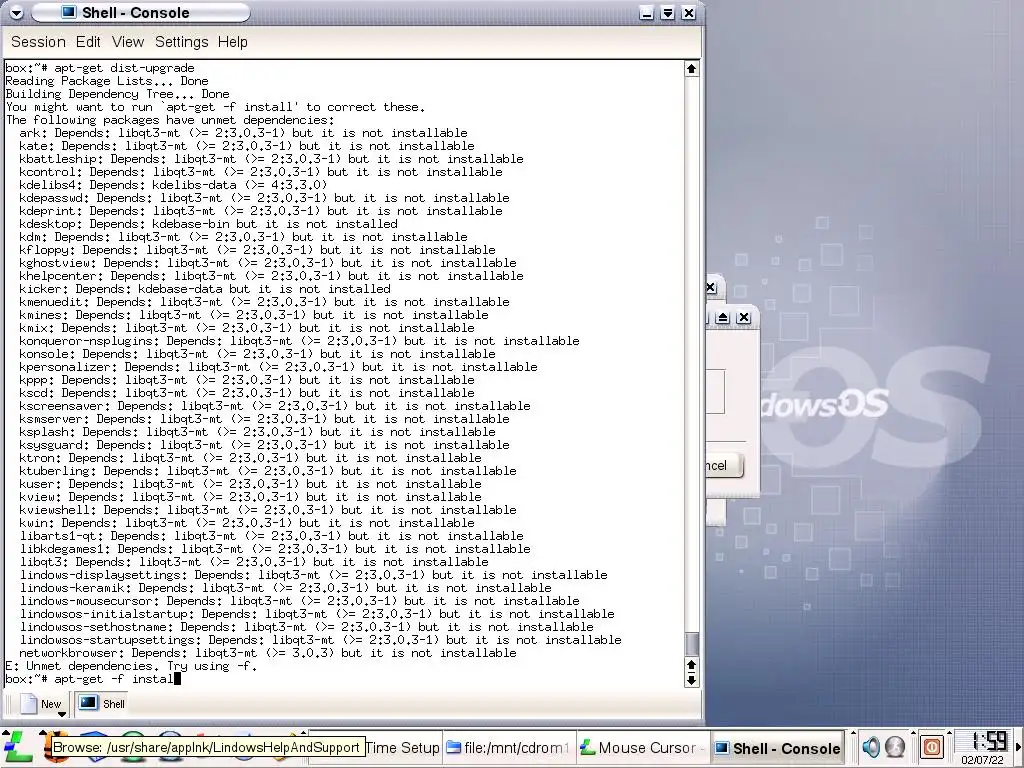The image size is (1024, 768).
Task: Shade the Shell - Console window
Action: [x=667, y=13]
